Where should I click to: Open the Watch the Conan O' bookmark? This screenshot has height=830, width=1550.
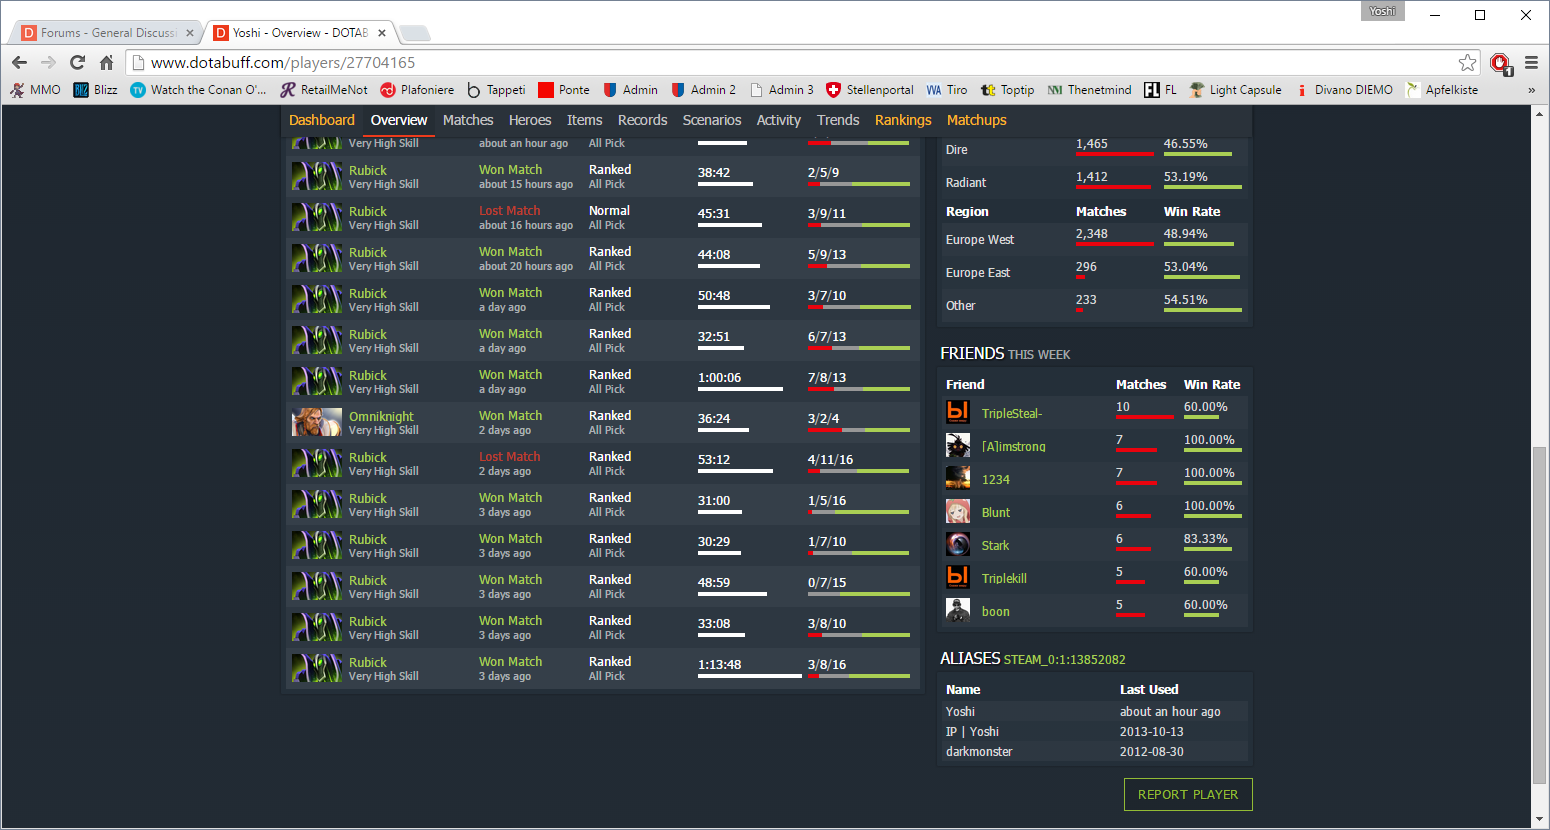(198, 90)
